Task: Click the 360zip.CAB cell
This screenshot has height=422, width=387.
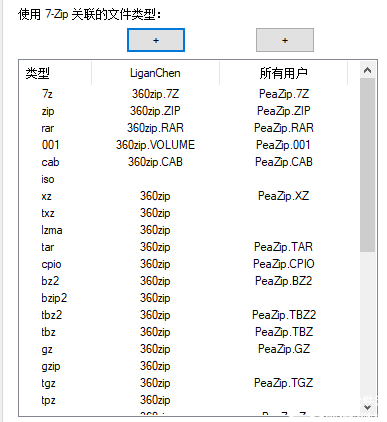Action: click(x=155, y=162)
